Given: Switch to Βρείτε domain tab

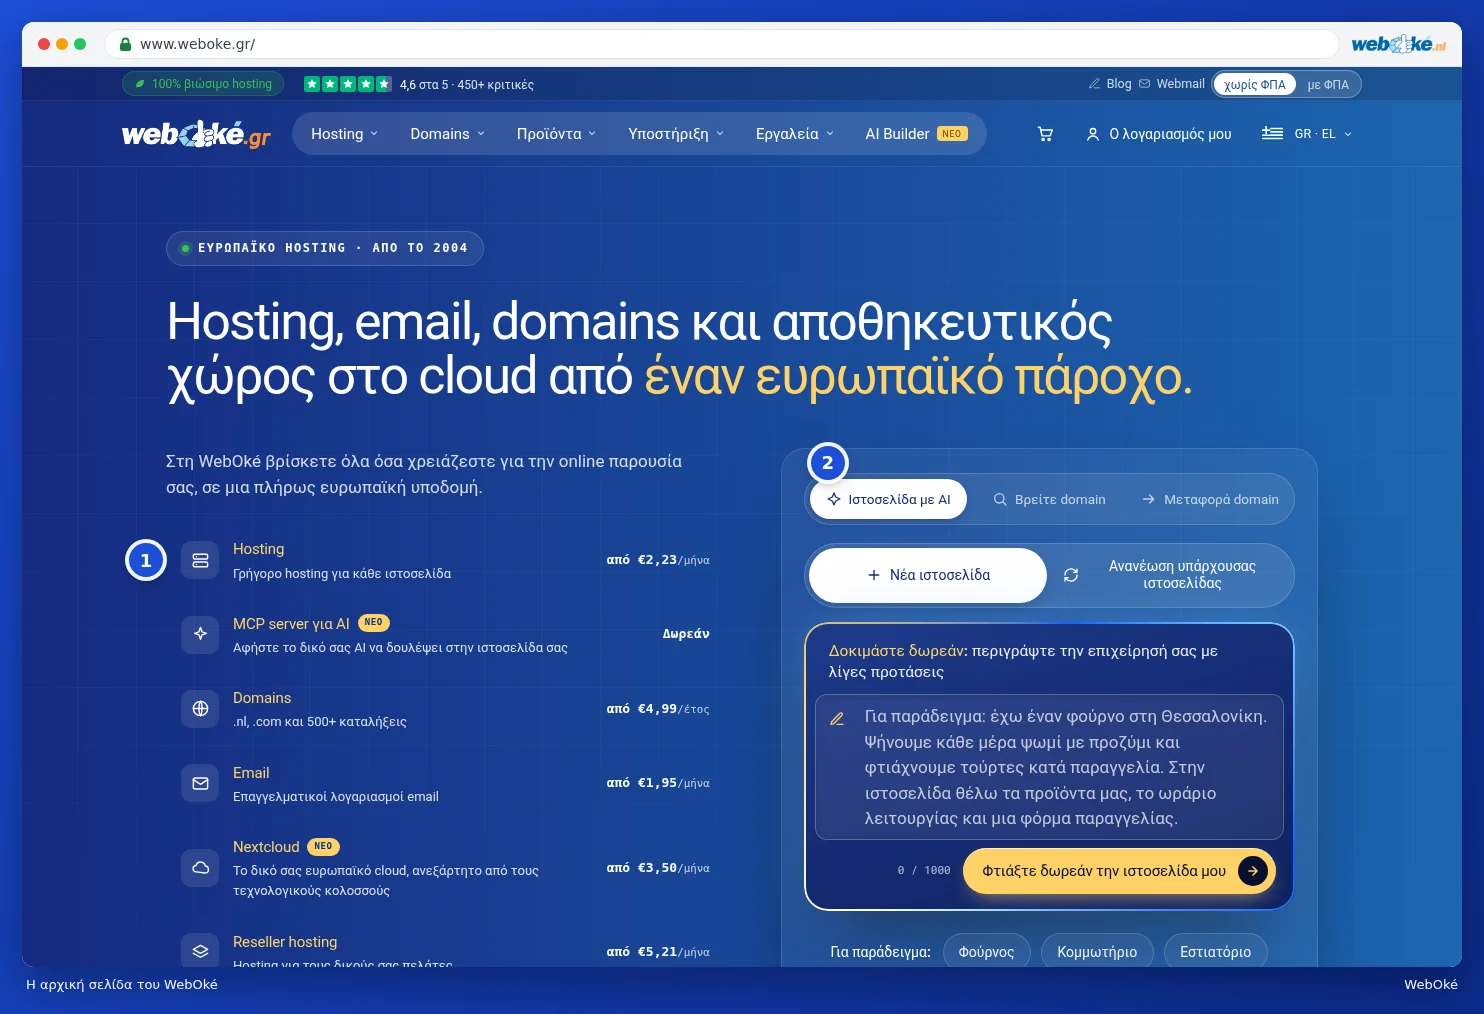Looking at the screenshot, I should 1049,499.
